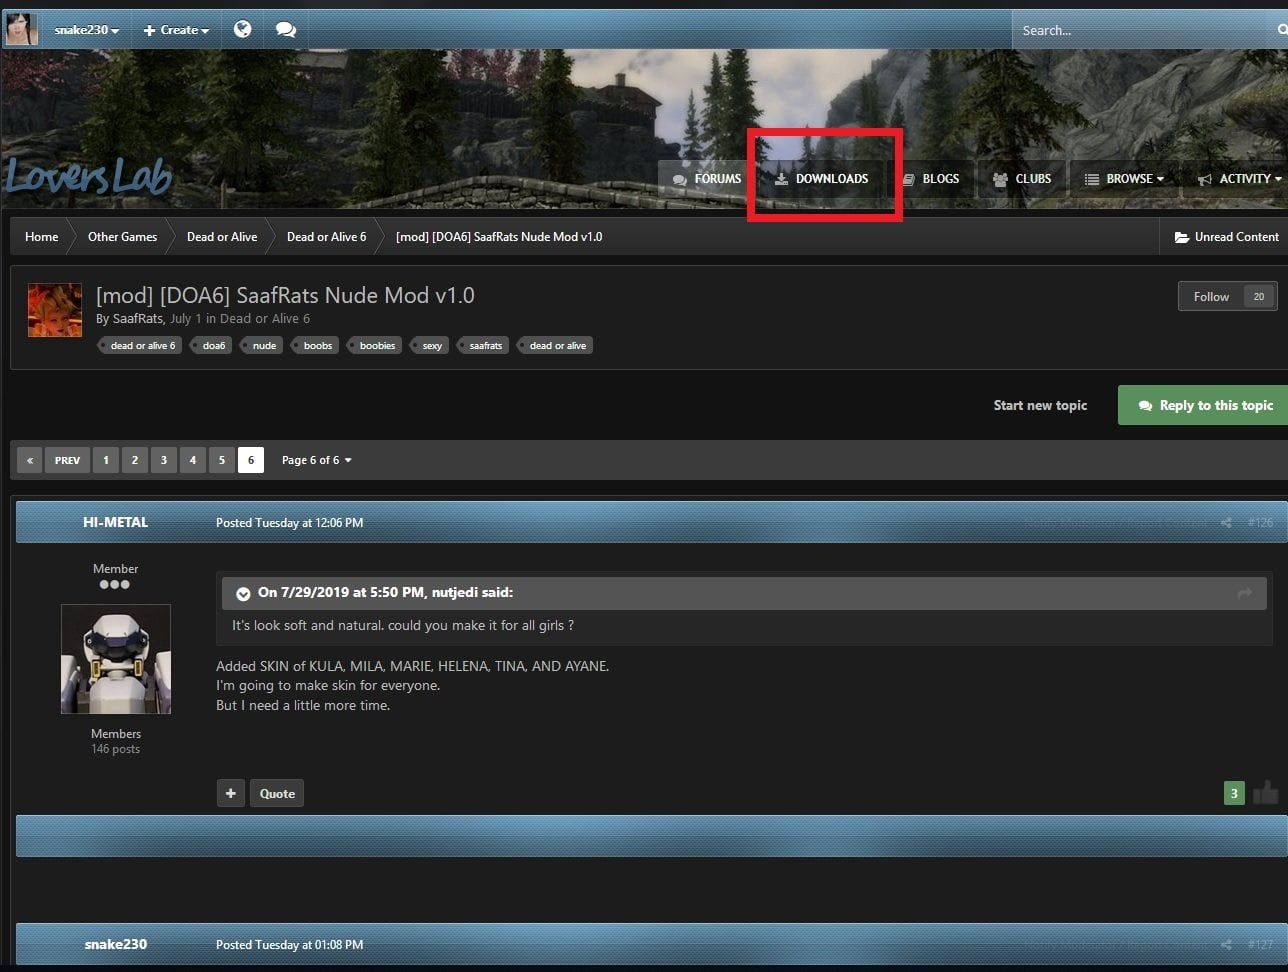This screenshot has height=972, width=1288.
Task: Open HI-METAL's profile from post header
Action: [116, 522]
